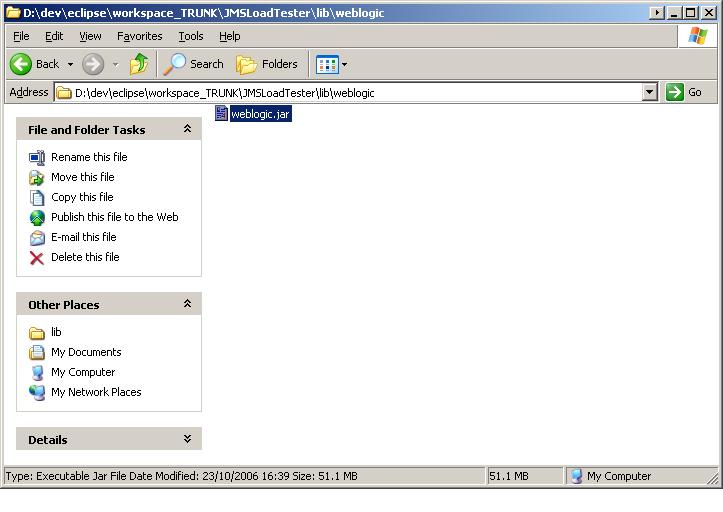723x512 pixels.
Task: Toggle the Folders pane
Action: coord(267,64)
